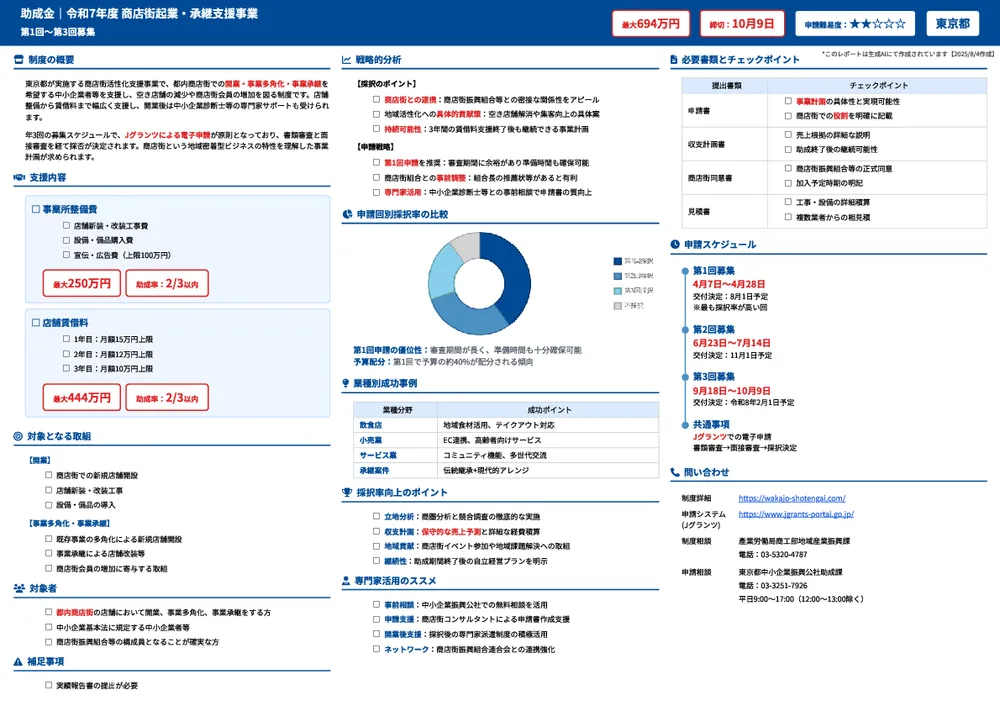
Task: Click phone number 03-5320-4787
Action: [x=784, y=555]
